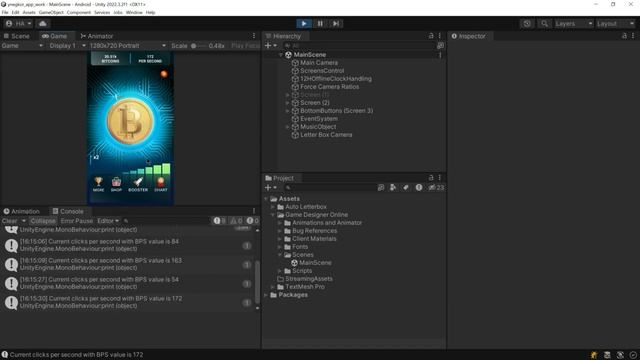Screen dimensions: 640x360
Task: Click the console vertical scrollbar
Action: coord(257,282)
